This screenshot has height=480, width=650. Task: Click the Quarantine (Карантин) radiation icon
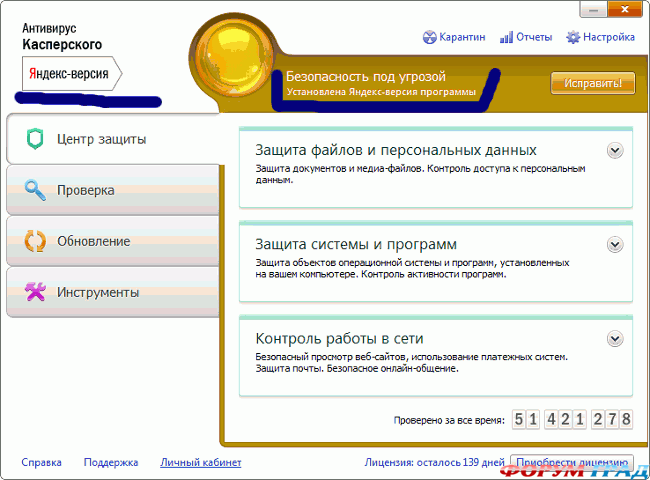click(429, 37)
